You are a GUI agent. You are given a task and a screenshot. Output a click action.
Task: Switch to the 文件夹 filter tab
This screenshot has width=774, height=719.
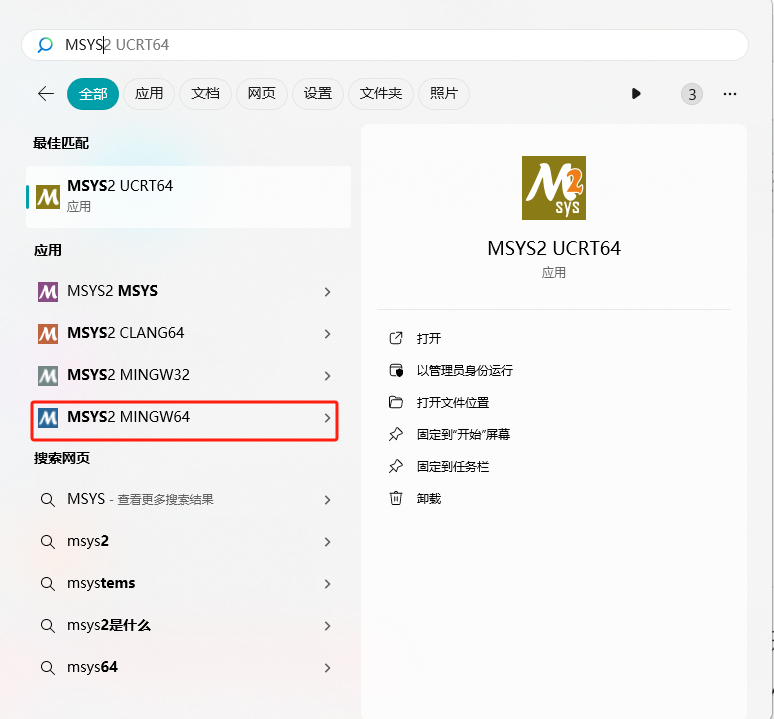[381, 94]
